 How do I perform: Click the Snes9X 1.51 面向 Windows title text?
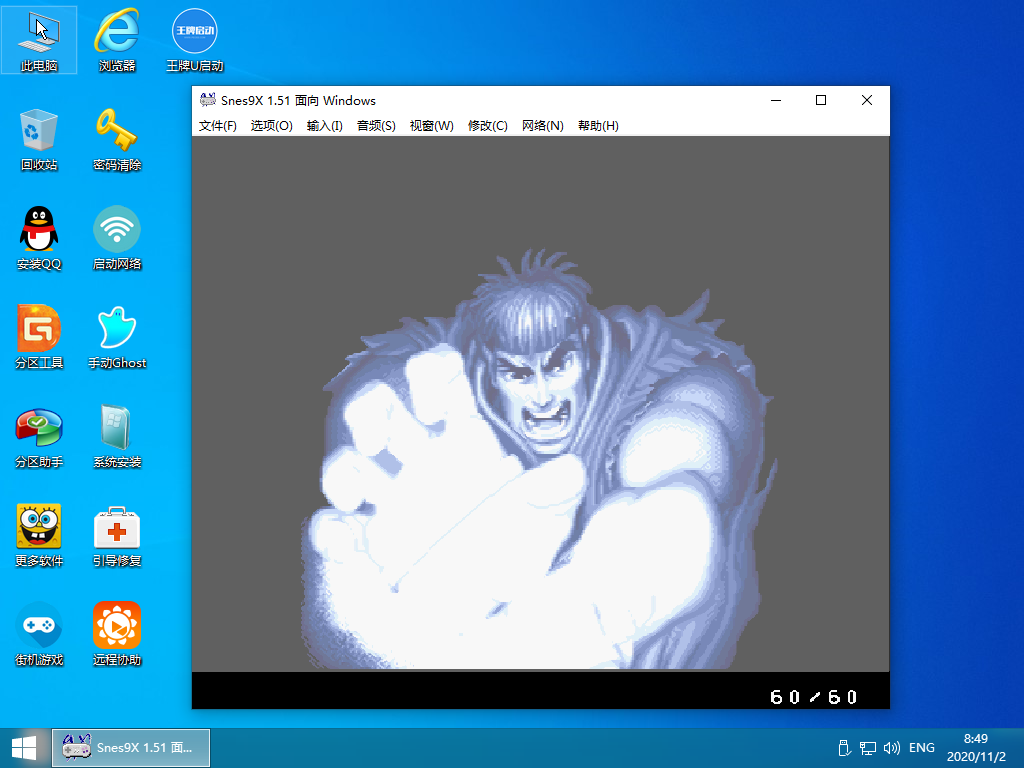pos(298,101)
